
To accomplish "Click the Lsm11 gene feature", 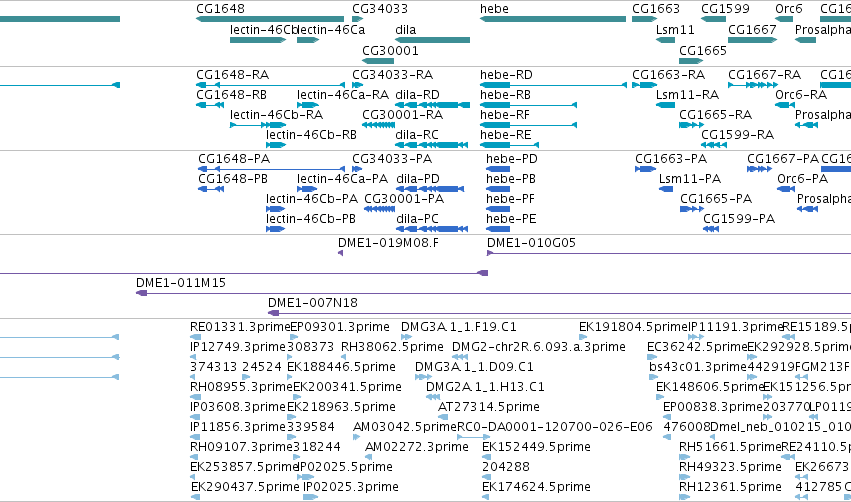I will (x=665, y=40).
